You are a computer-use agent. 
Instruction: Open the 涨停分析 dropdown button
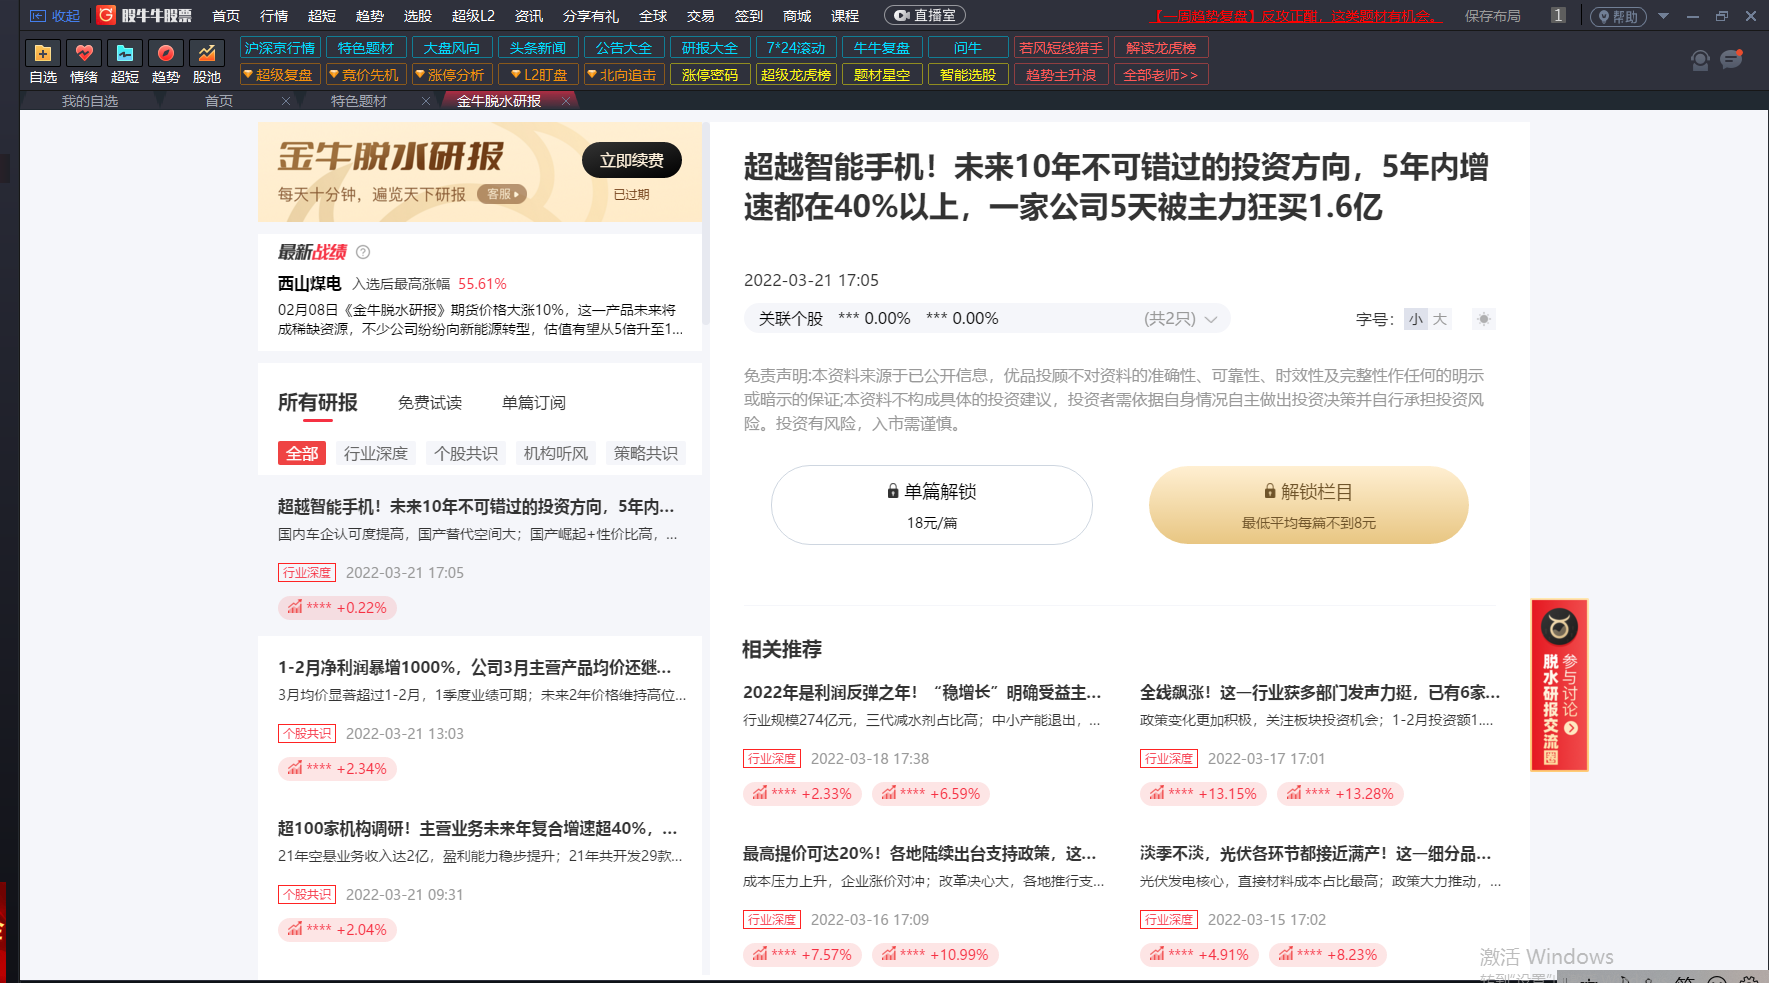pos(450,75)
